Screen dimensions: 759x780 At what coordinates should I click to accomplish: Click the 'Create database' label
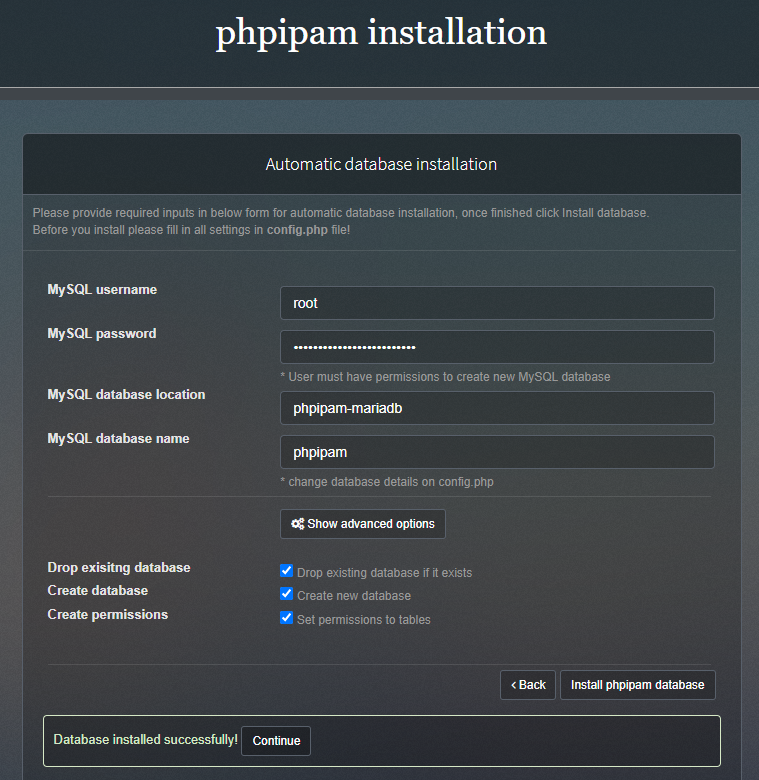click(x=97, y=590)
